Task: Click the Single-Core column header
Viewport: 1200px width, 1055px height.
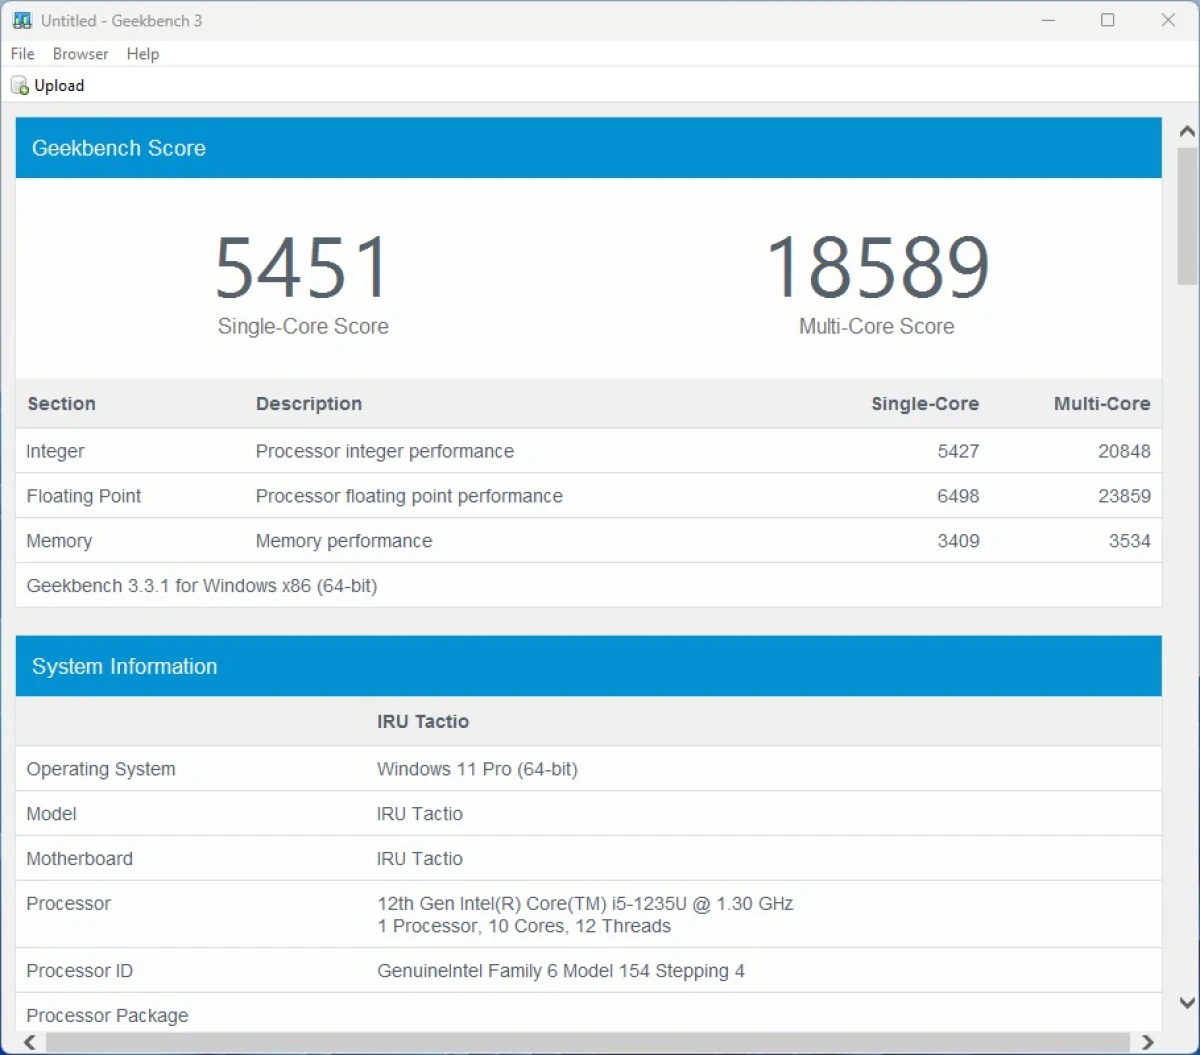Action: (925, 404)
